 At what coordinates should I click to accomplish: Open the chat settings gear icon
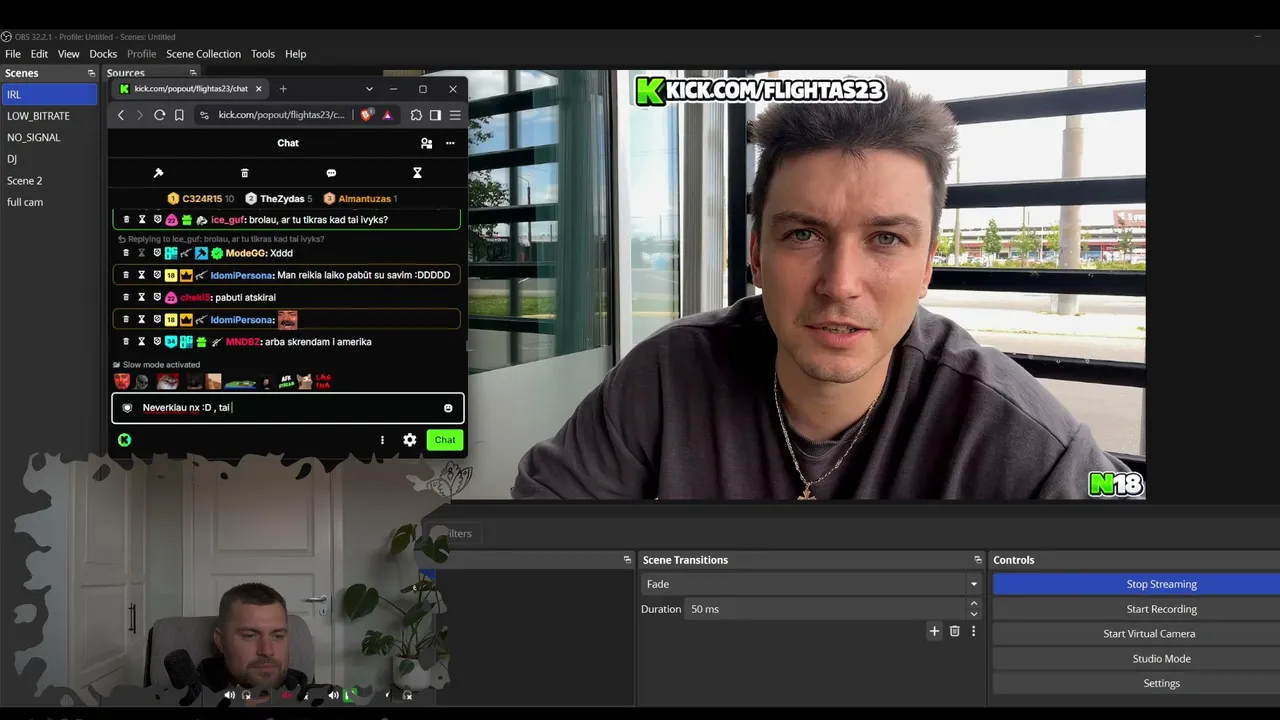[x=410, y=440]
